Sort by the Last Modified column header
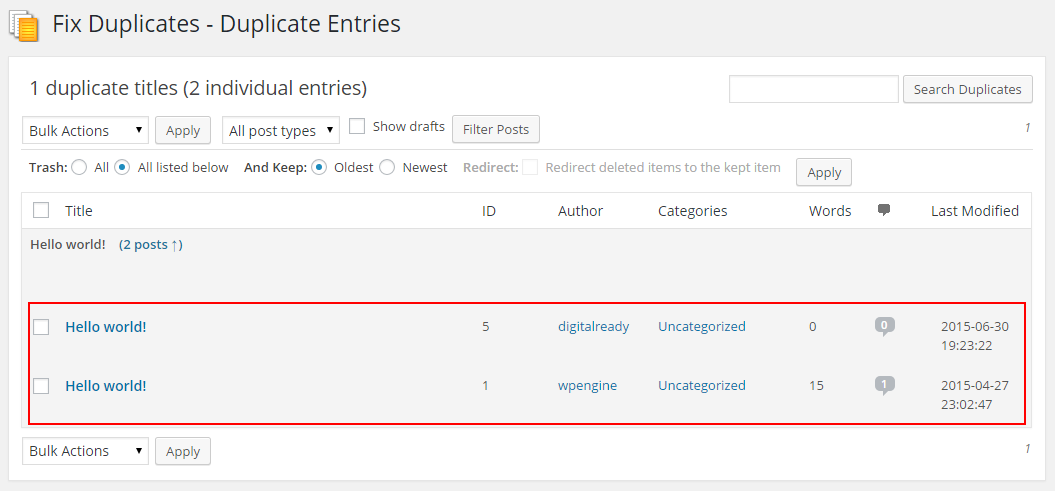The height and width of the screenshot is (491, 1055). (974, 211)
